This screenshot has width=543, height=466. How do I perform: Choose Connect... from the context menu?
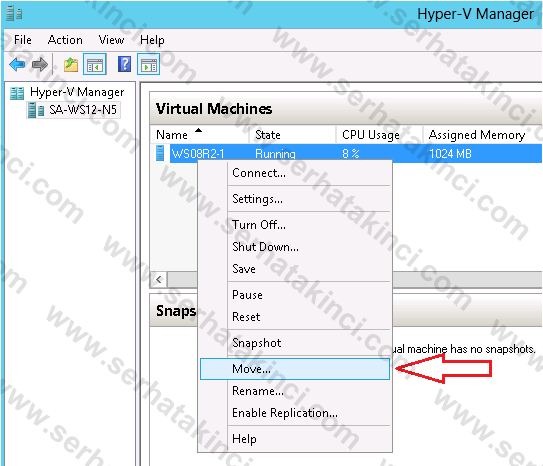pyautogui.click(x=295, y=173)
